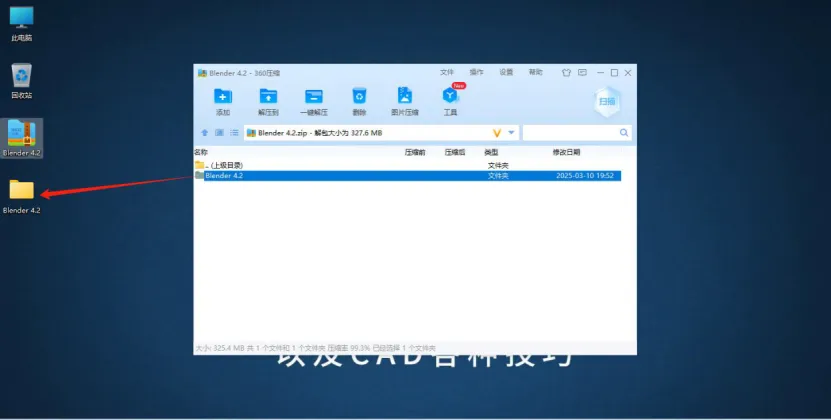Close the 360压缩 window
This screenshot has width=831, height=420.
(628, 73)
